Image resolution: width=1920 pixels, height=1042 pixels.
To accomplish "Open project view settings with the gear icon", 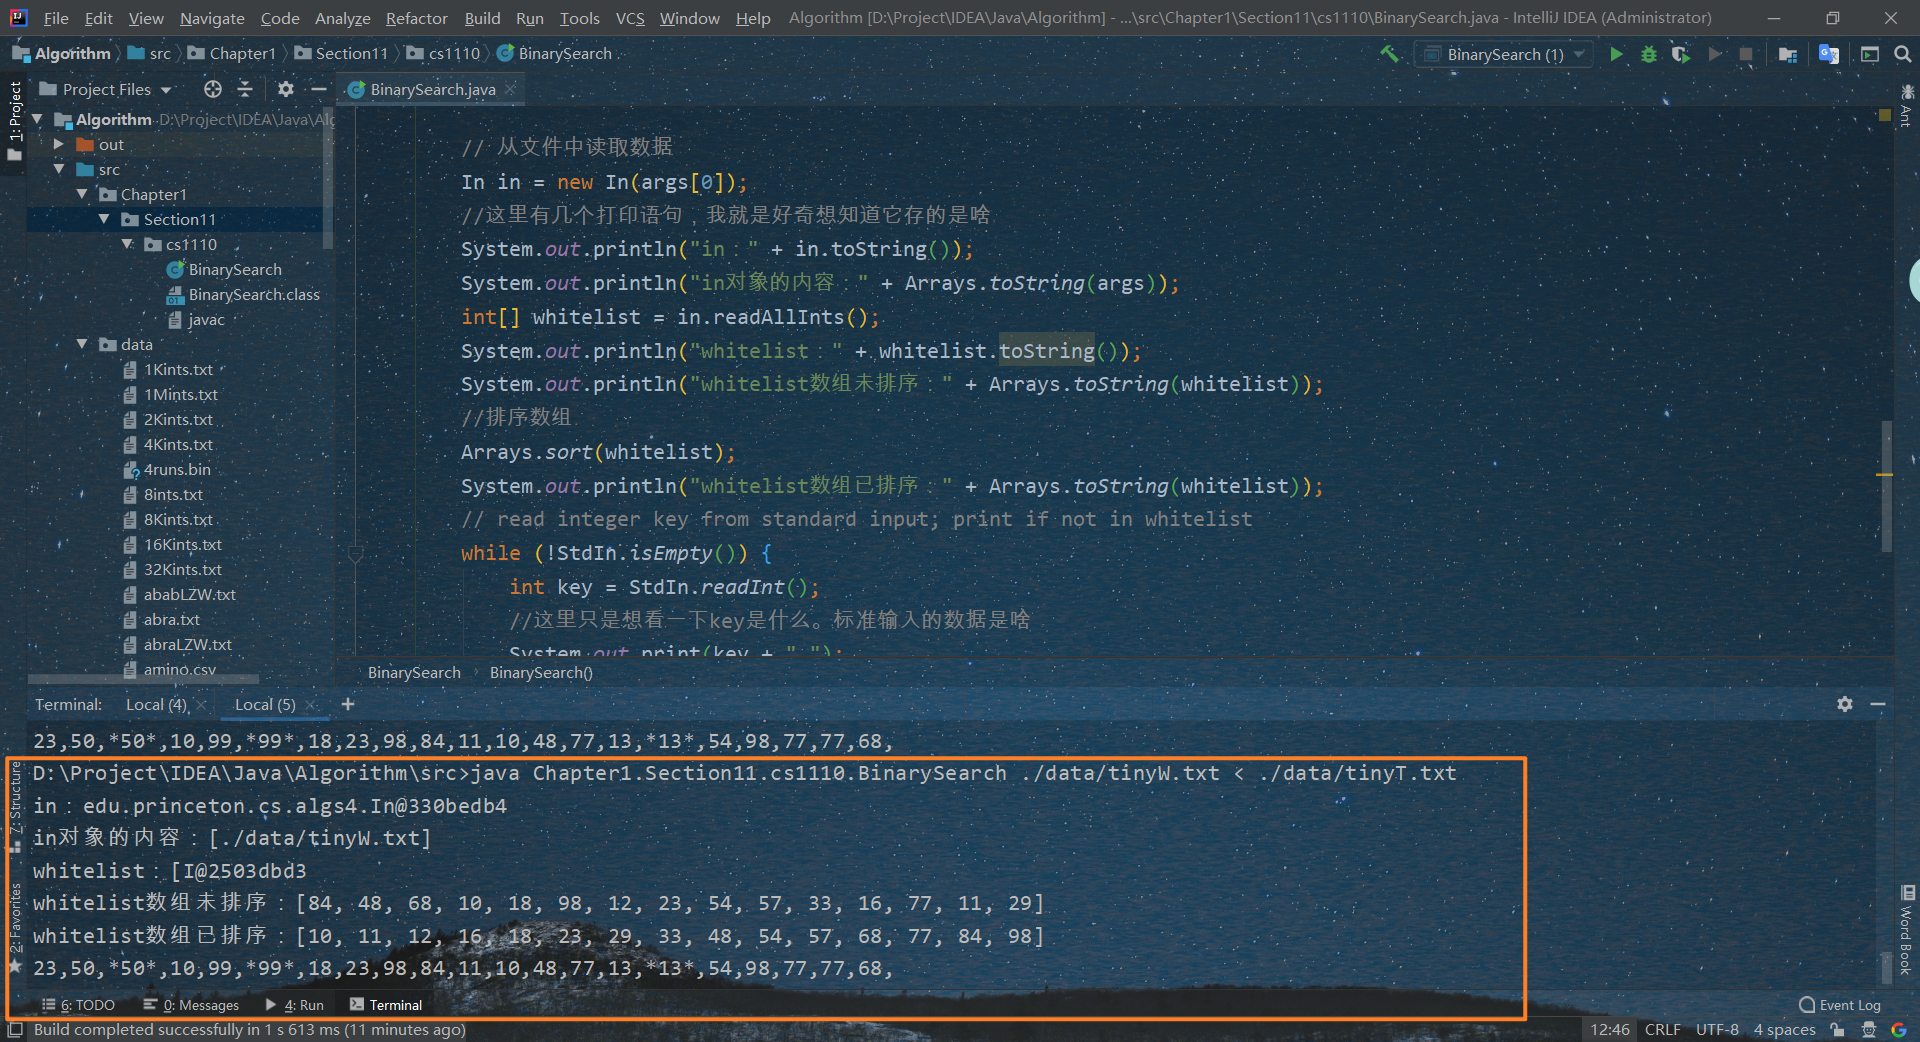I will [286, 89].
